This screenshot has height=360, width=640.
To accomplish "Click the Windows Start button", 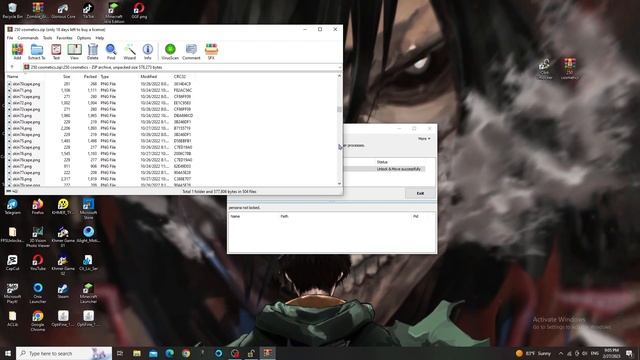I will coord(8,353).
